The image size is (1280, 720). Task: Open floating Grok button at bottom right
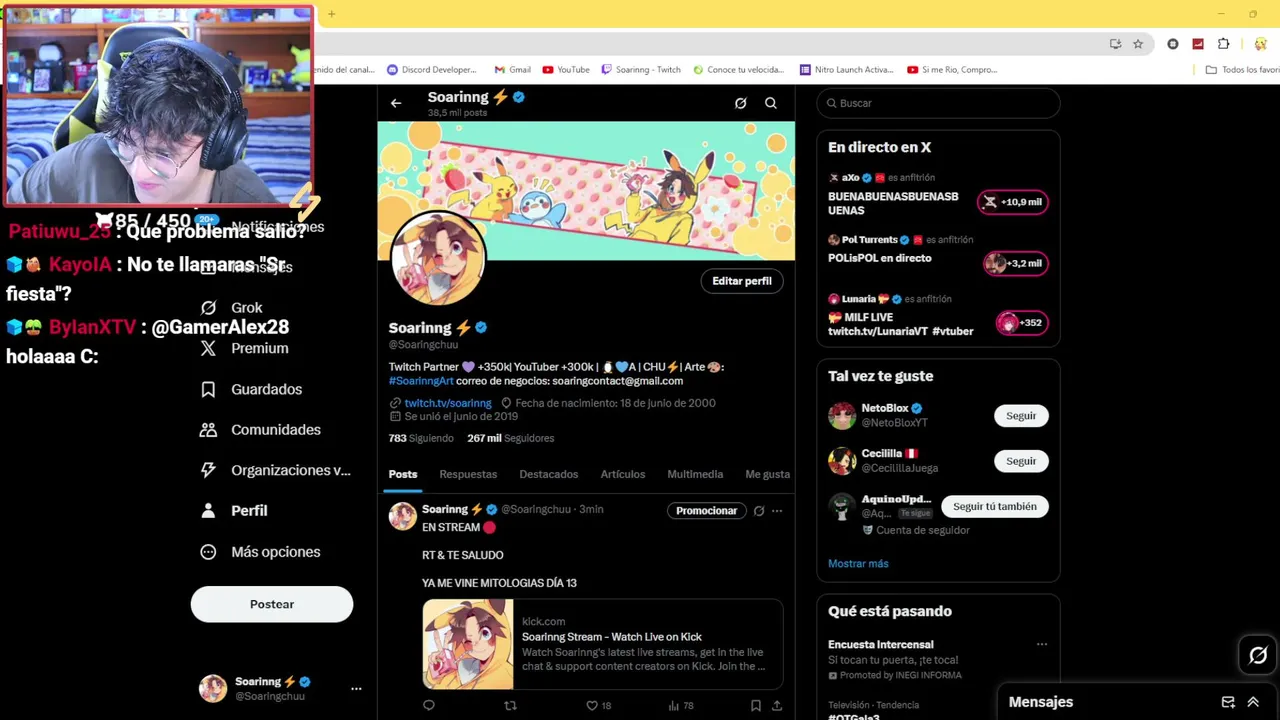pyautogui.click(x=1258, y=655)
